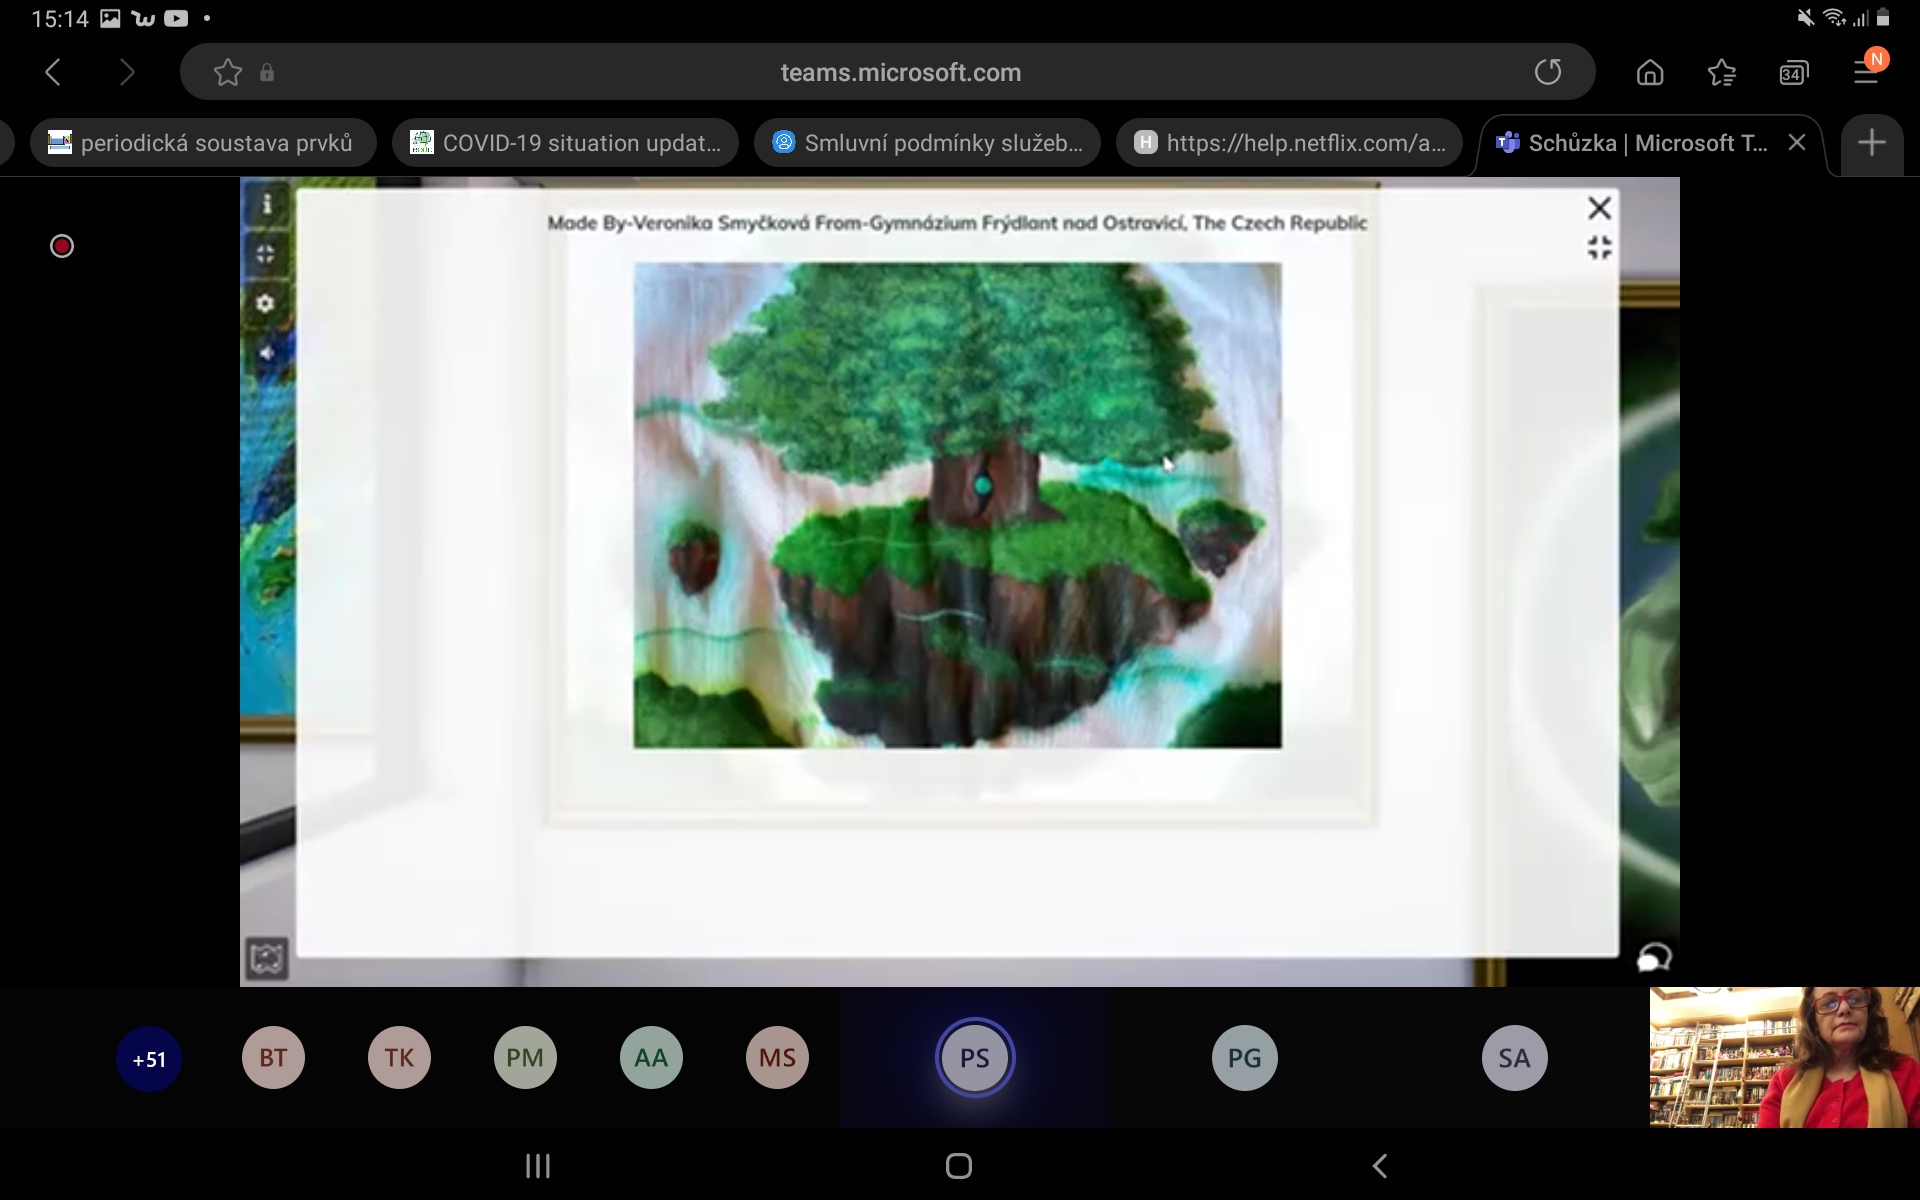Show the +51 additional participants
The width and height of the screenshot is (1920, 1200).
click(x=149, y=1059)
